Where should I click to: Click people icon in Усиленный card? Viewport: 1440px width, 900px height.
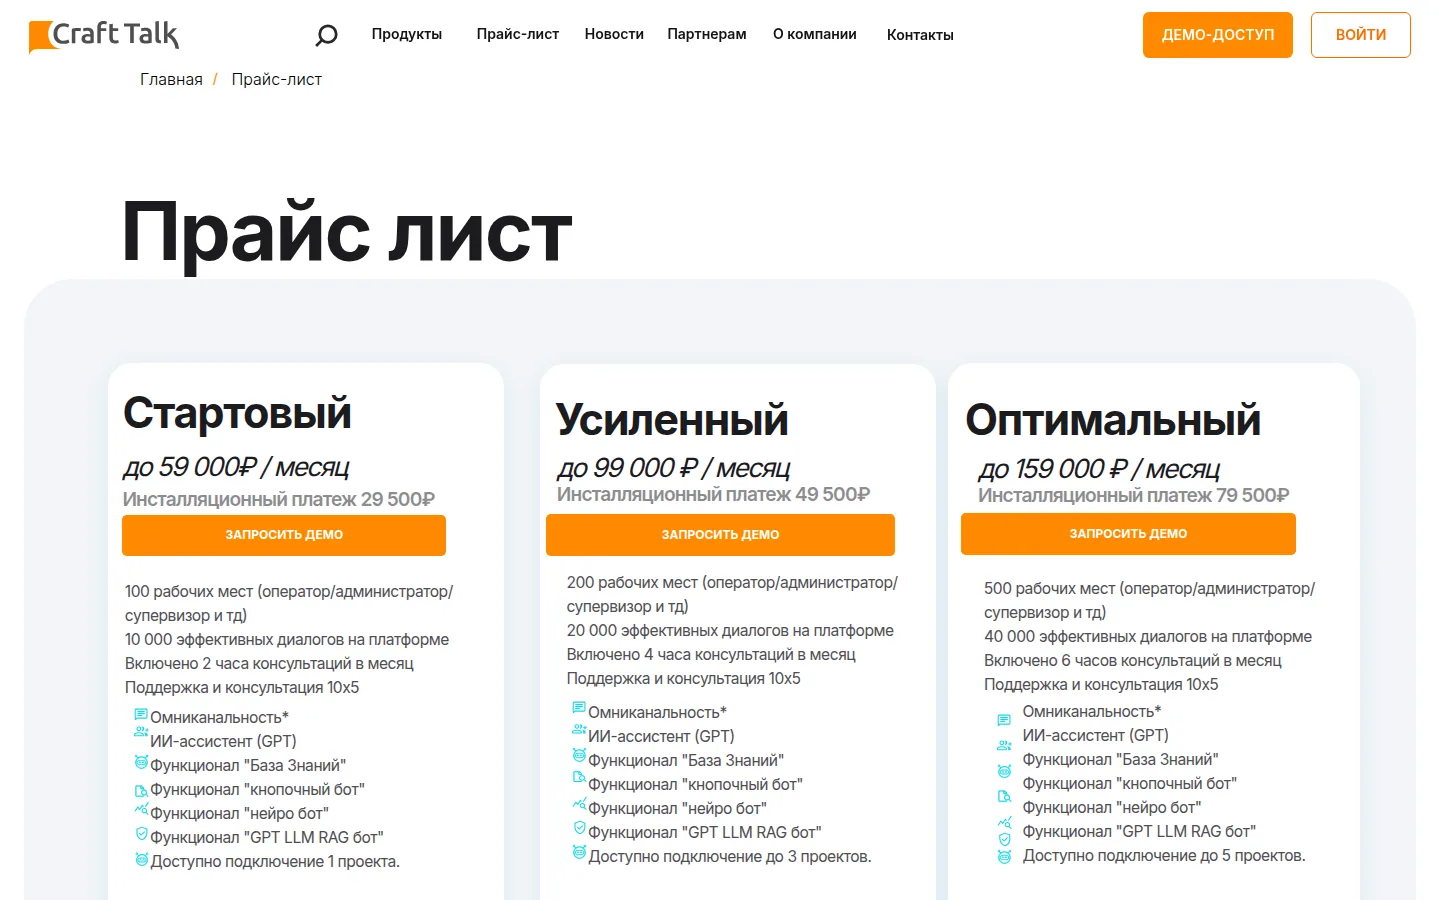tap(579, 729)
